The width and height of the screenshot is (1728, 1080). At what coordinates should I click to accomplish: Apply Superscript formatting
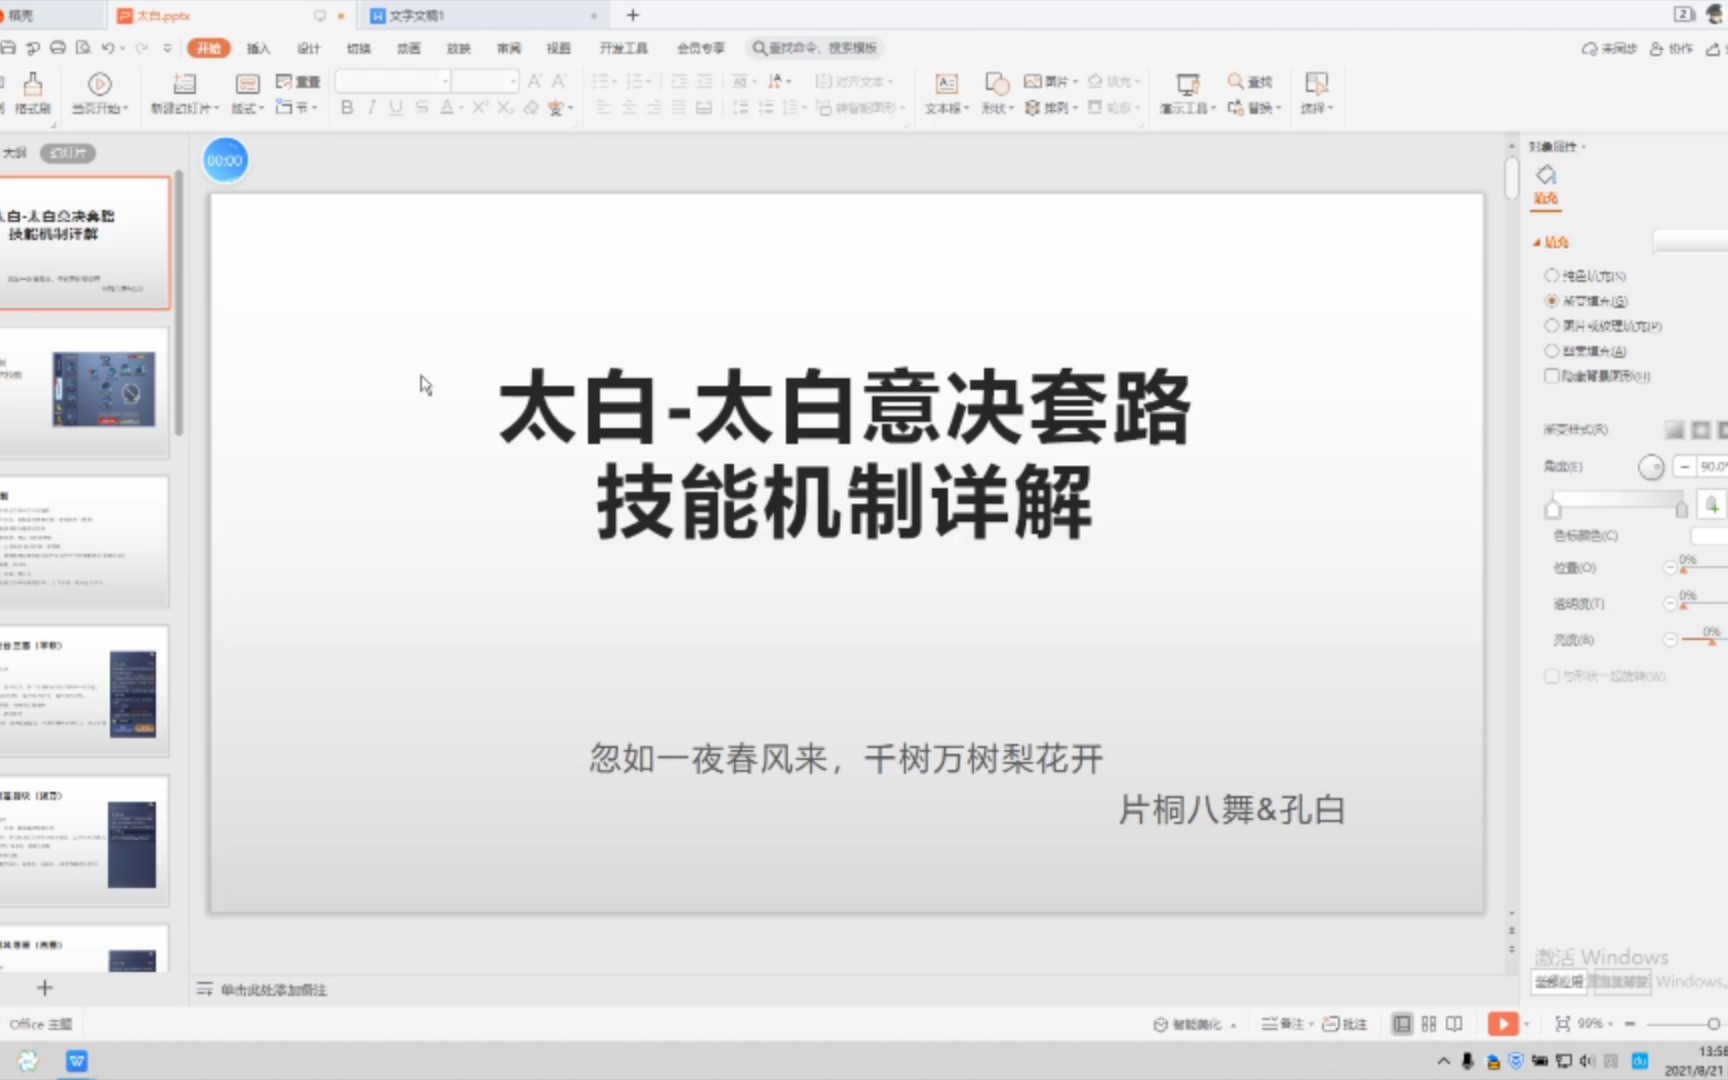pyautogui.click(x=480, y=107)
